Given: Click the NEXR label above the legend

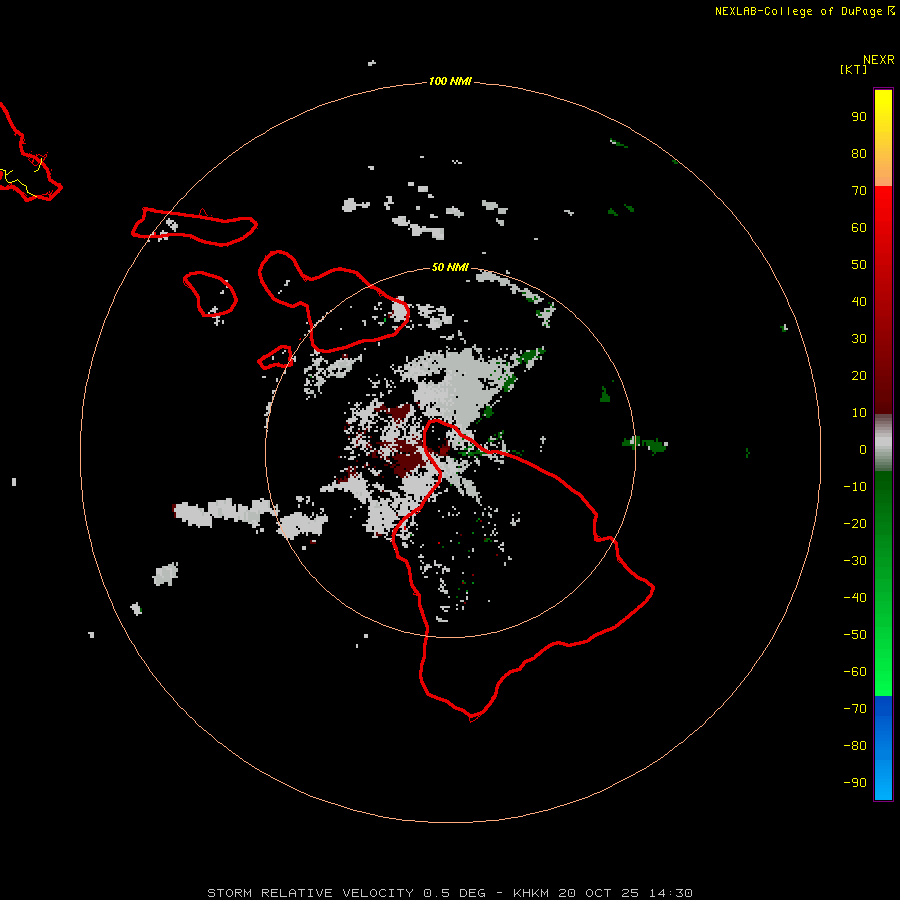Looking at the screenshot, I should point(879,60).
